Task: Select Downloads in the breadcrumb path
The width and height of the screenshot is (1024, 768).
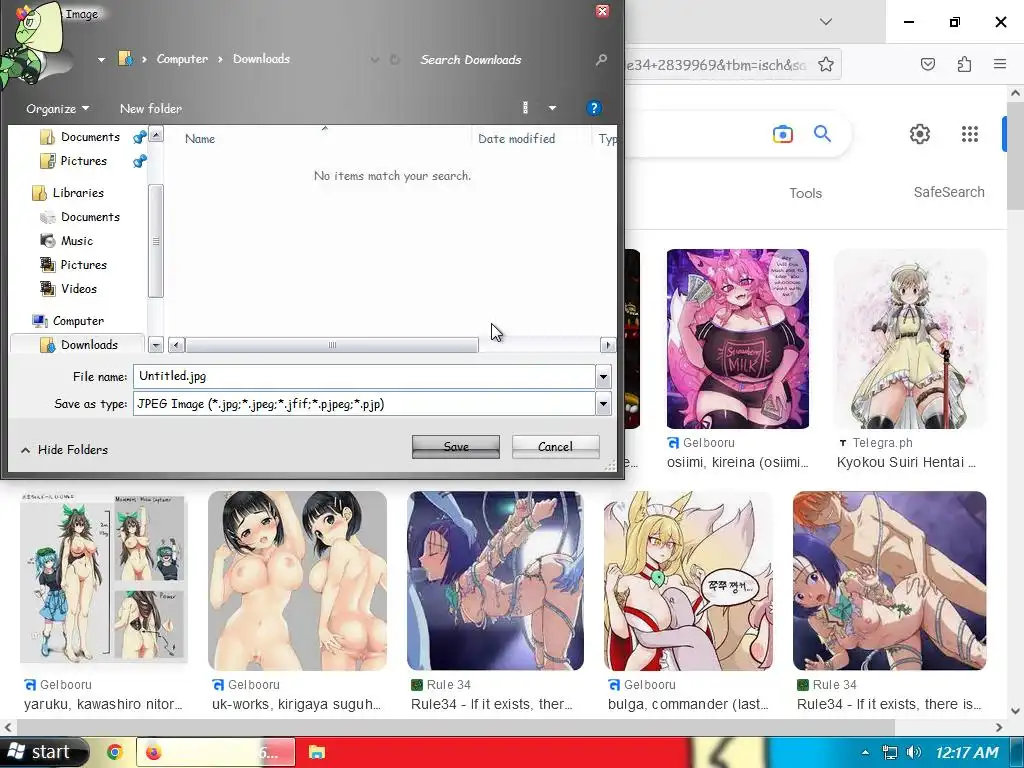Action: pyautogui.click(x=261, y=59)
